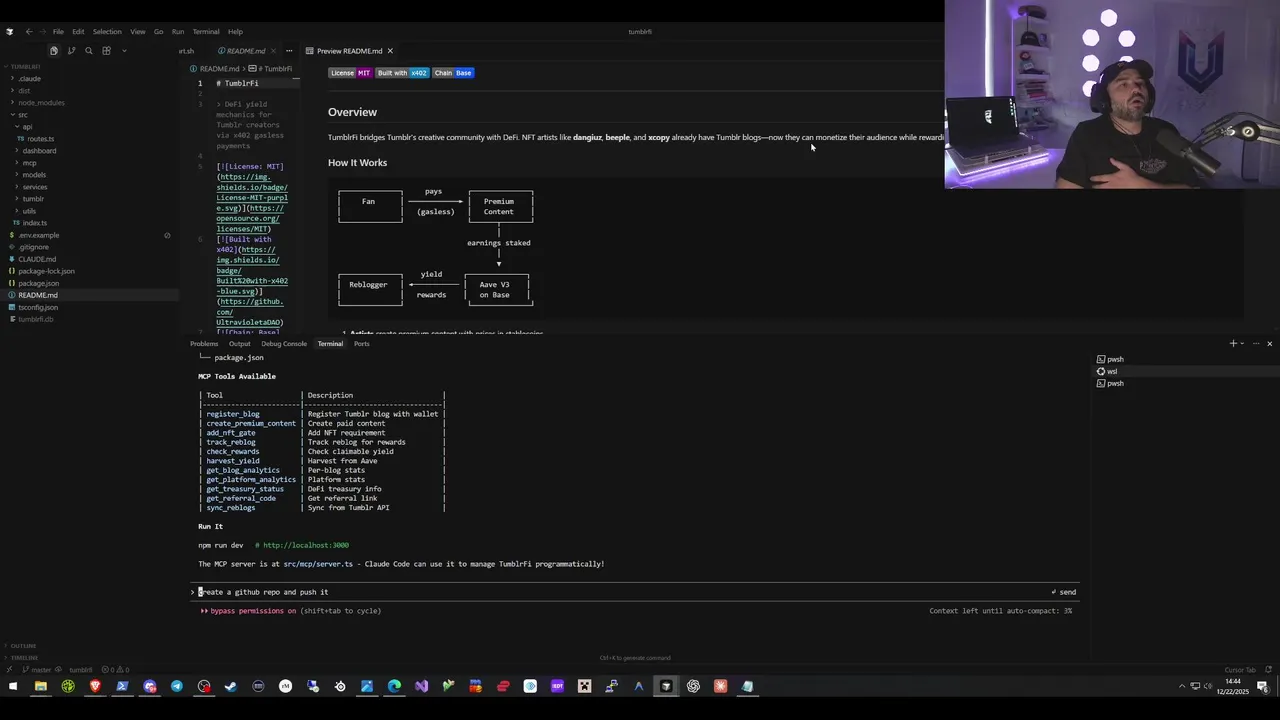Open the Help menu
The height and width of the screenshot is (720, 1280).
click(x=235, y=31)
